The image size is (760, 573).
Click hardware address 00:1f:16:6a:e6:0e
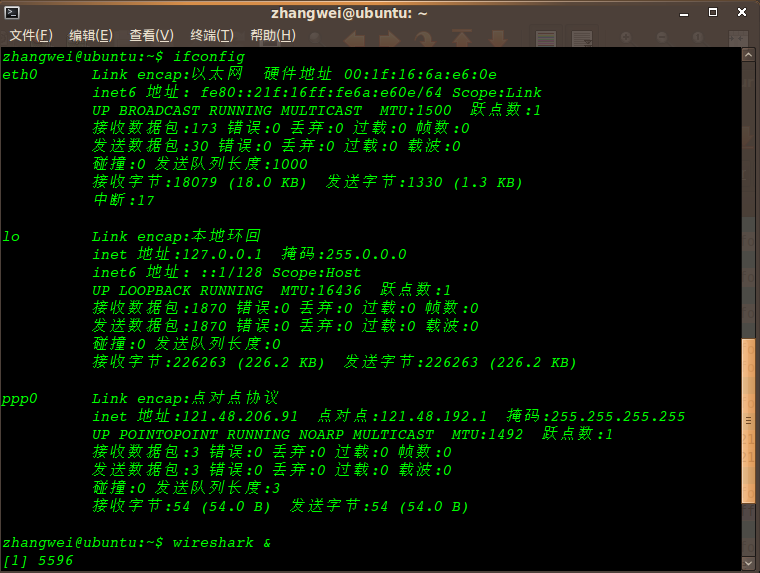click(420, 75)
